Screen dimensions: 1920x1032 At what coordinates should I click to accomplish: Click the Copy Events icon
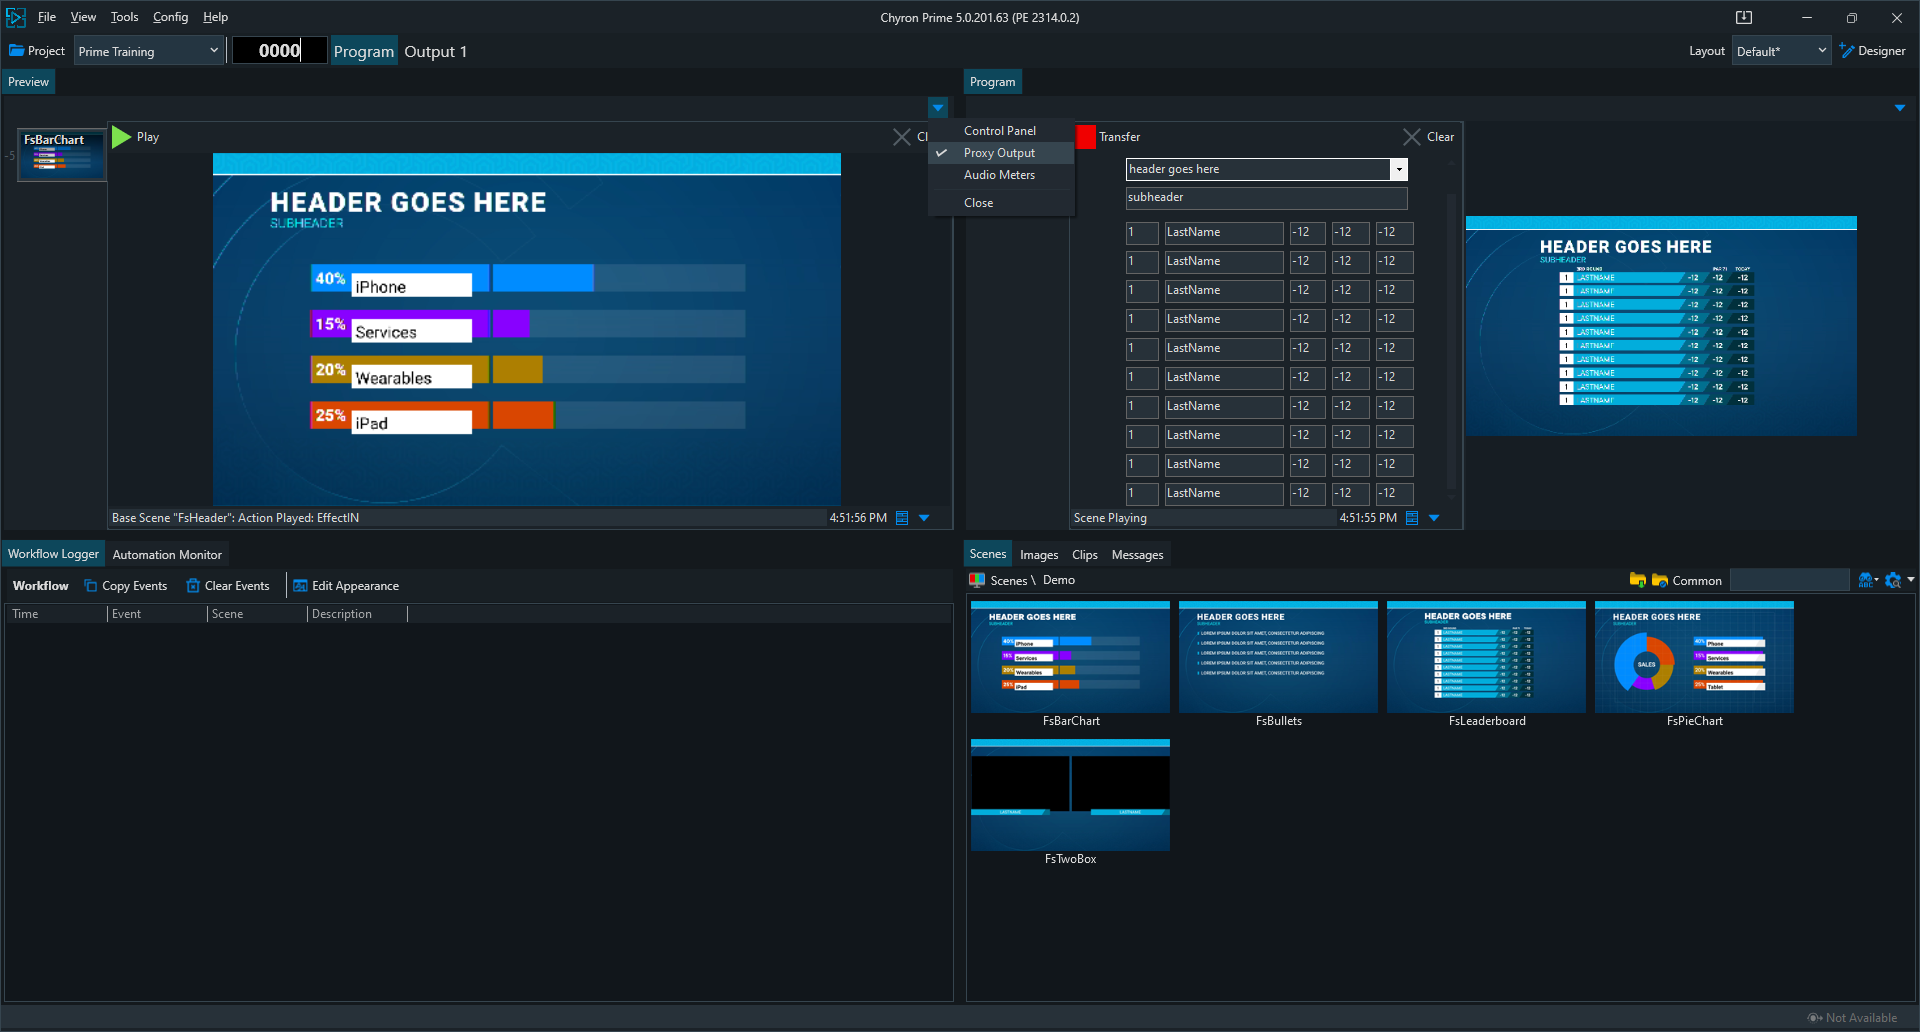pos(91,586)
